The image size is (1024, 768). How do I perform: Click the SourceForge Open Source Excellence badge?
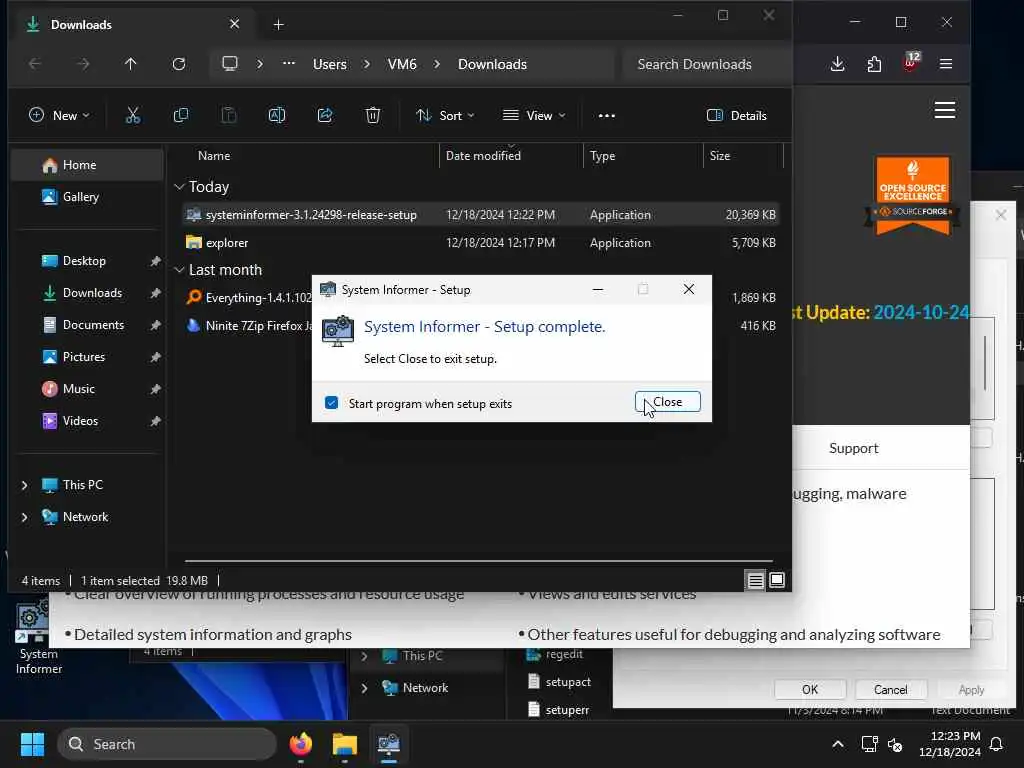pos(912,195)
